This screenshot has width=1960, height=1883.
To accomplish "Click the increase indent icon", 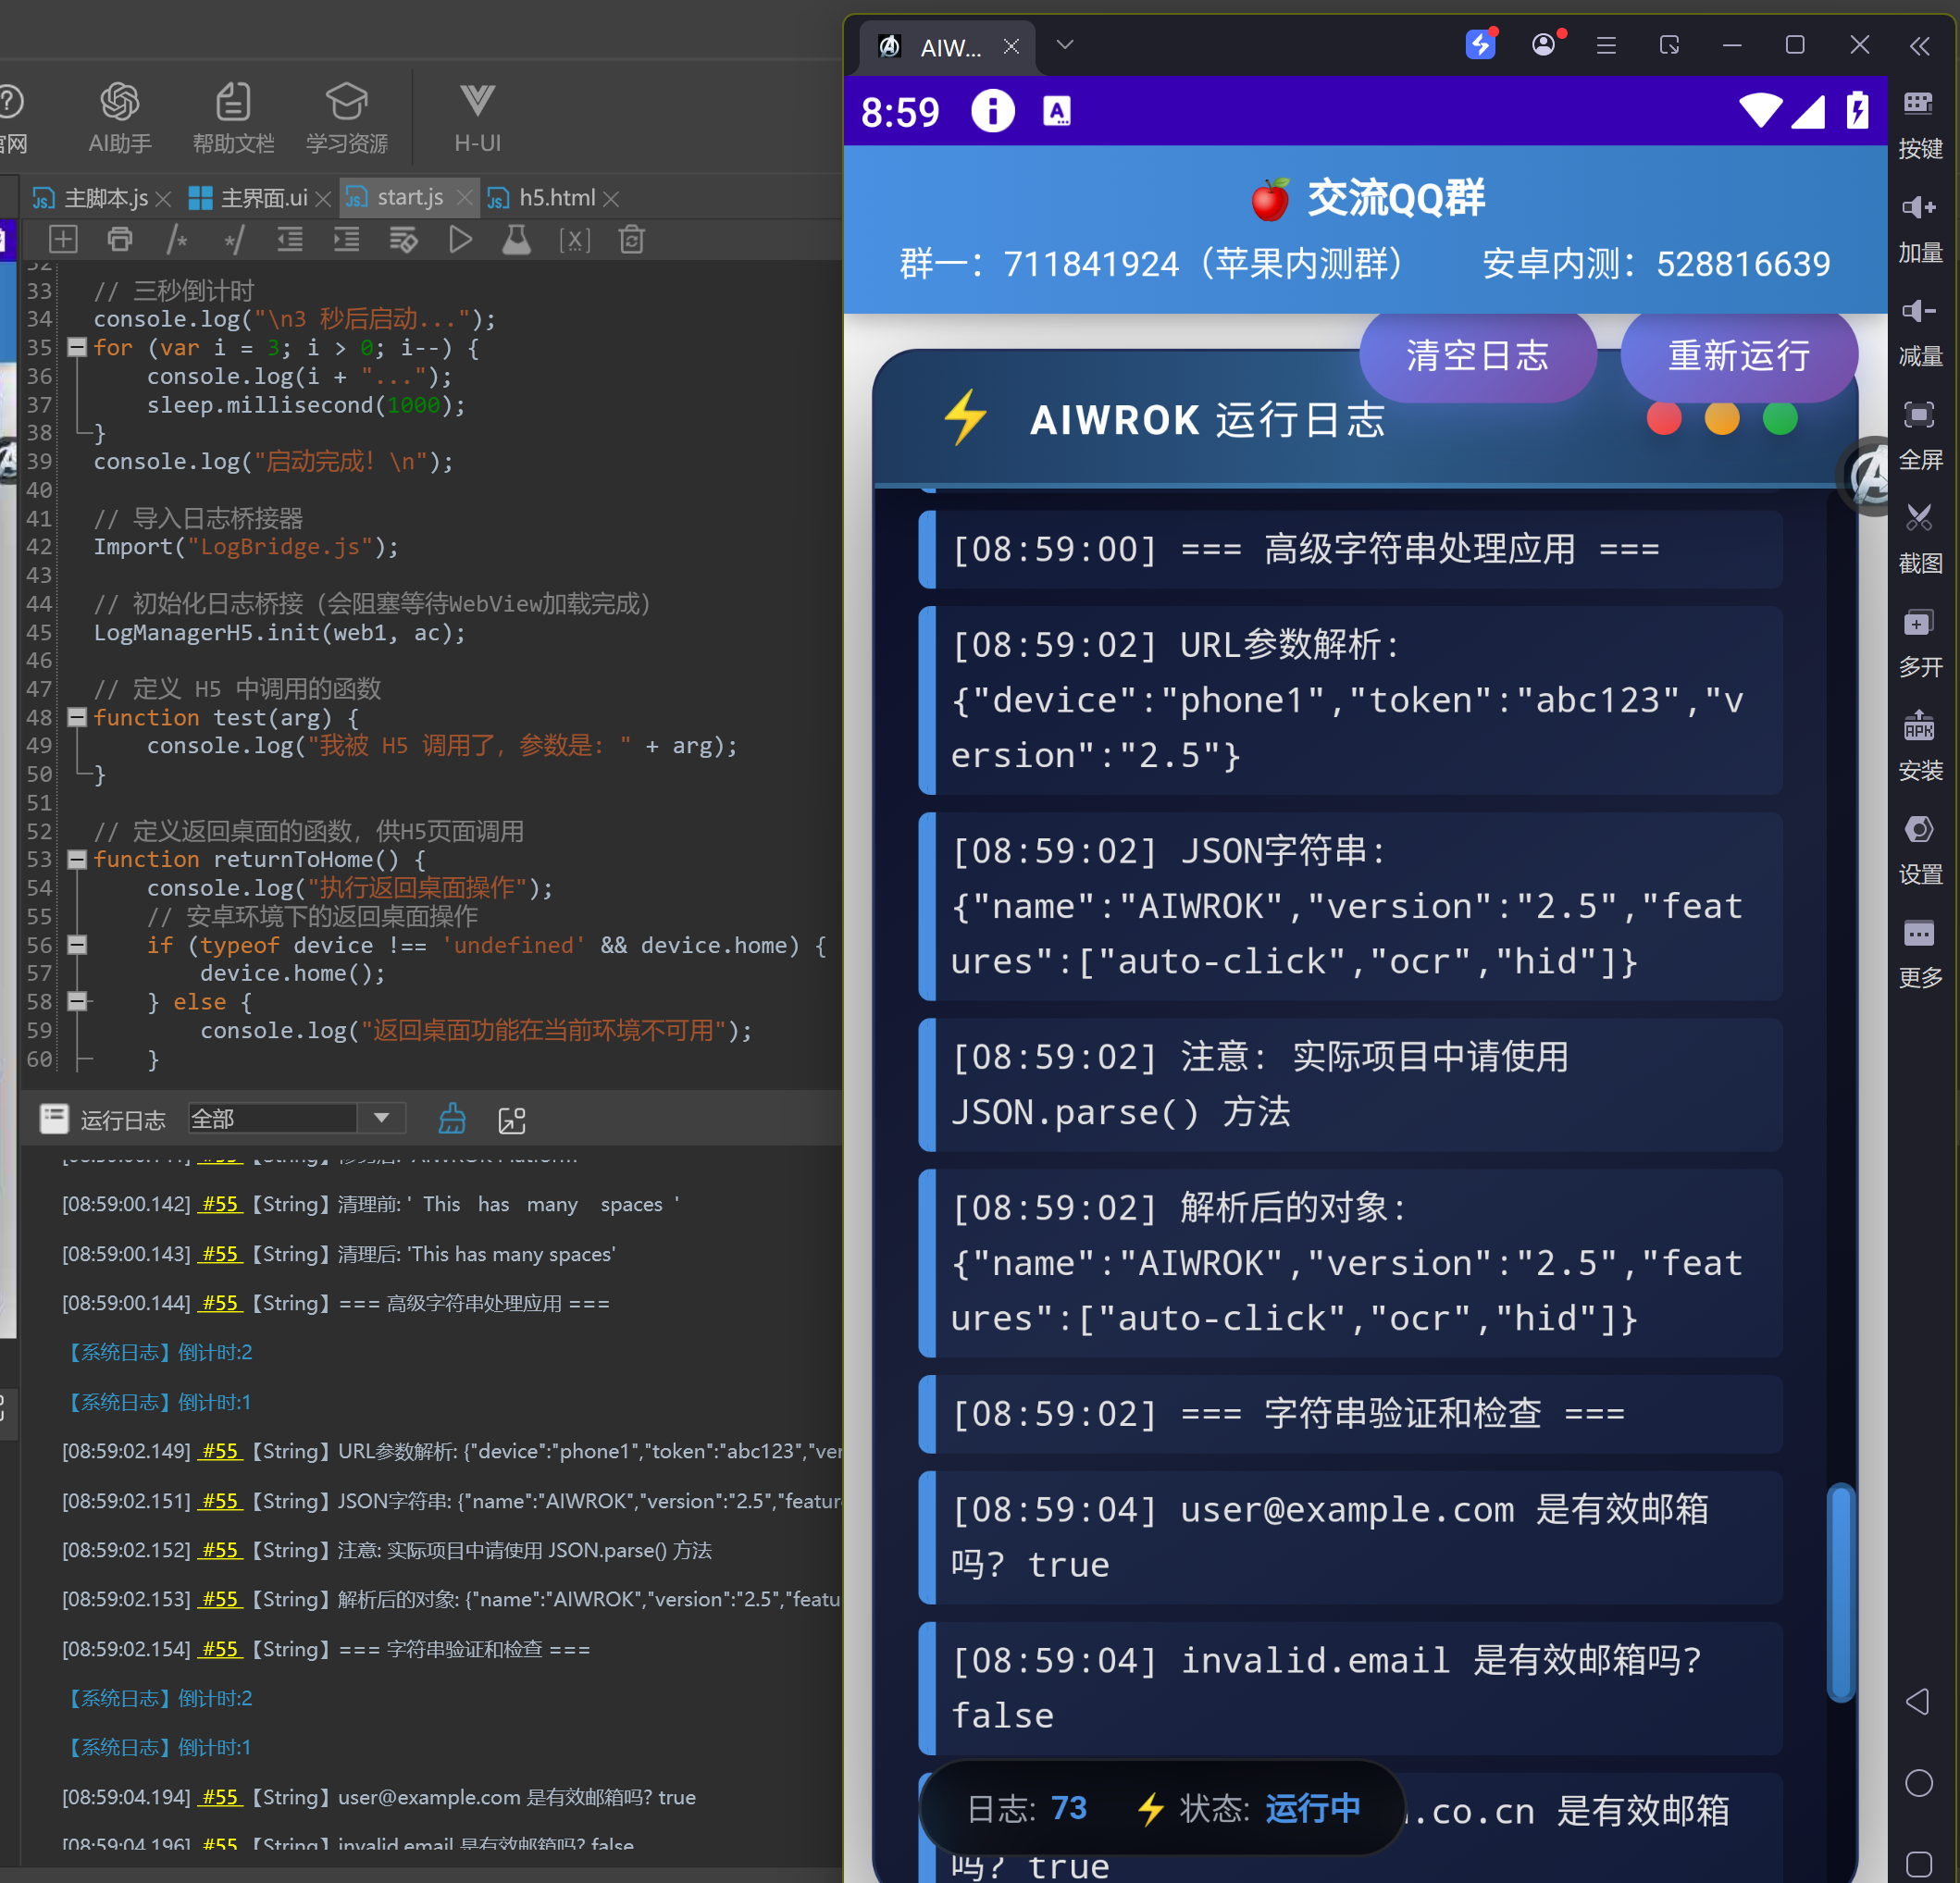I will pyautogui.click(x=346, y=239).
